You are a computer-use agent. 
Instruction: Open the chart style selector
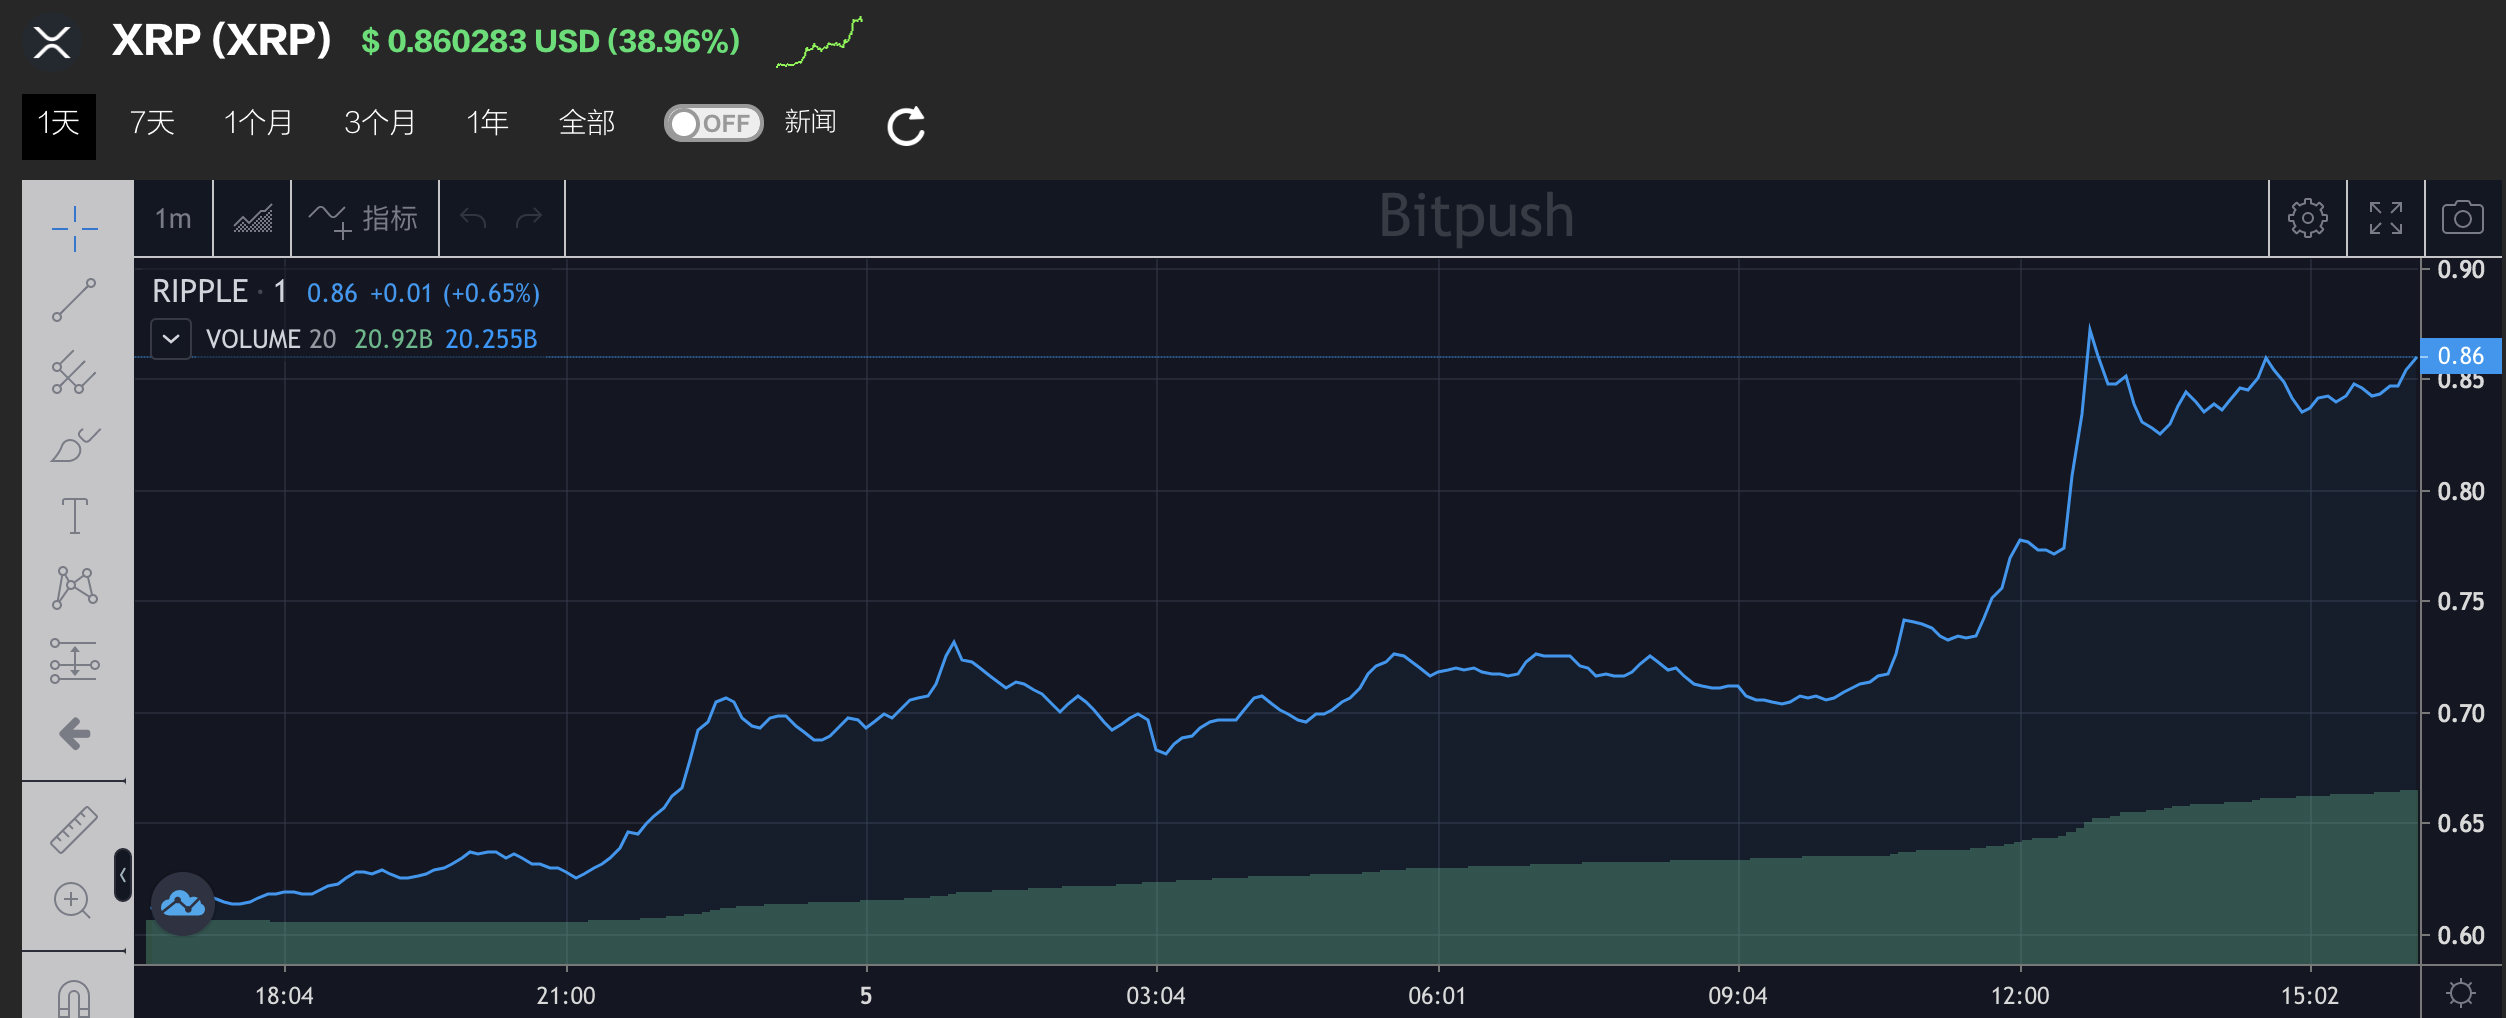252,218
